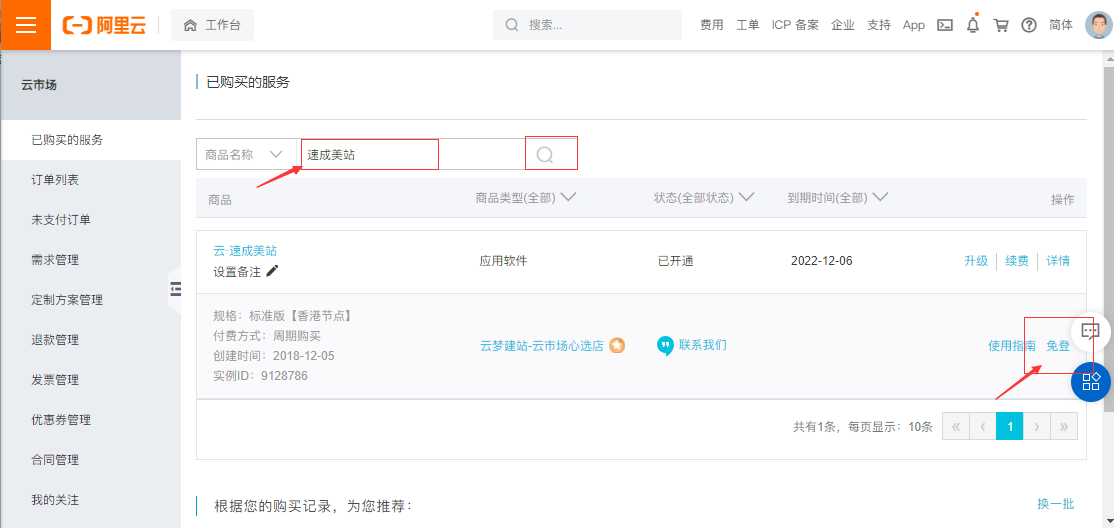Go to first page of pagination

point(956,426)
